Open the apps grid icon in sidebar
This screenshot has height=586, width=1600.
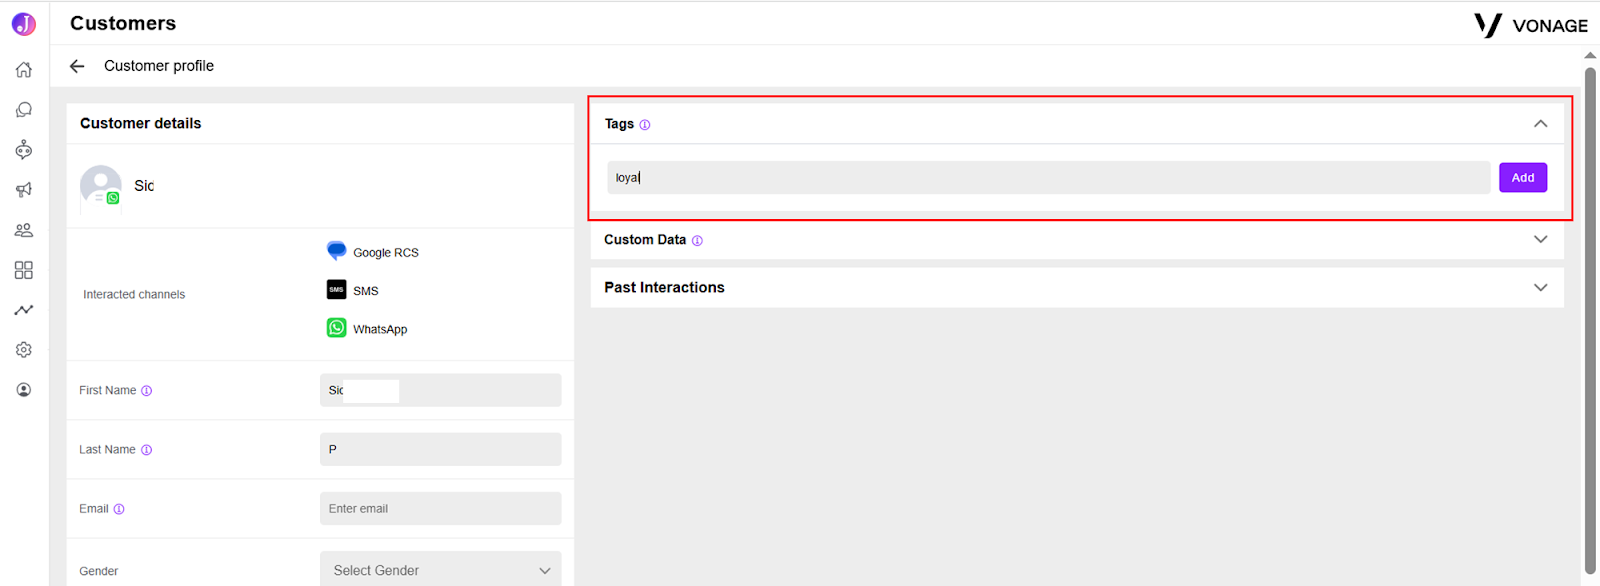[x=24, y=270]
